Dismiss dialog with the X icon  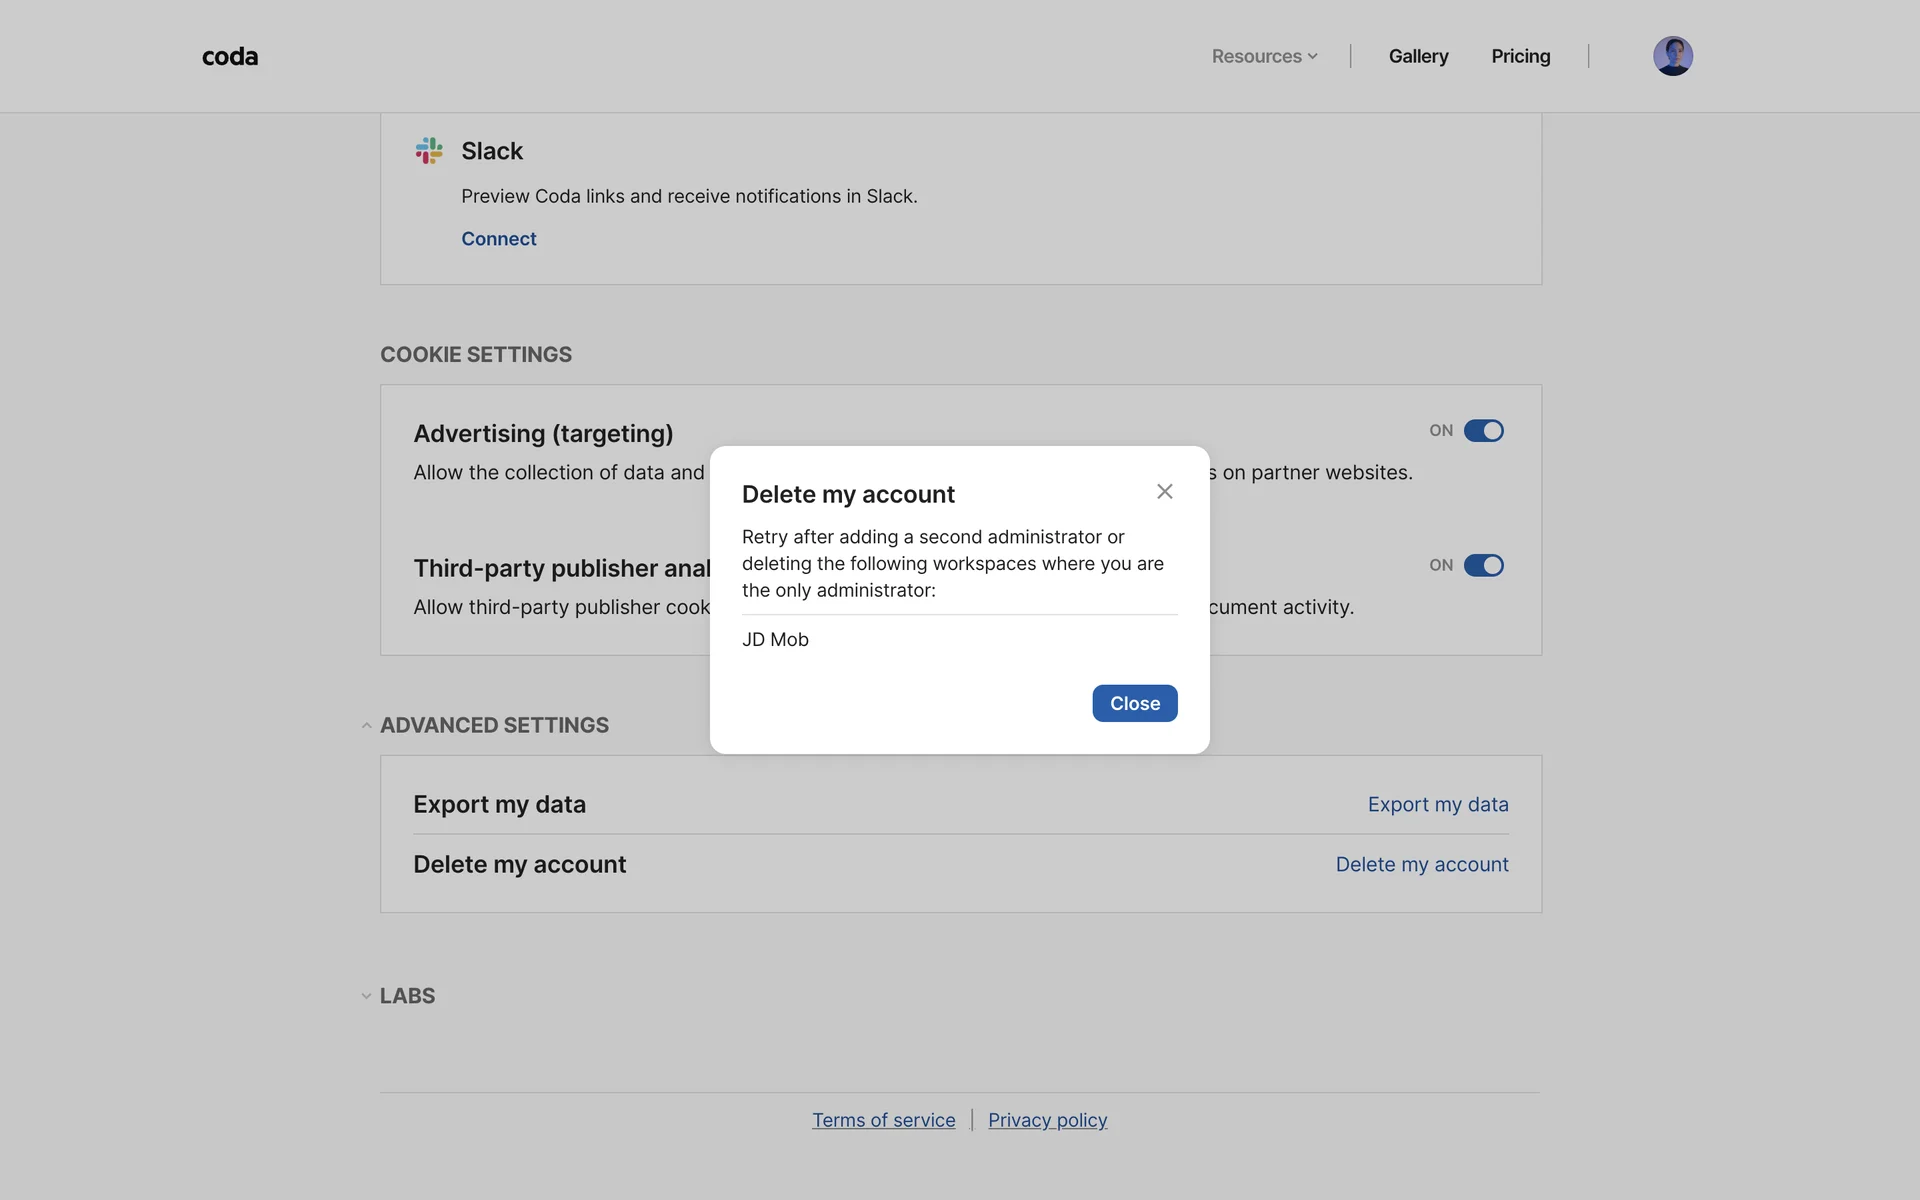point(1164,491)
